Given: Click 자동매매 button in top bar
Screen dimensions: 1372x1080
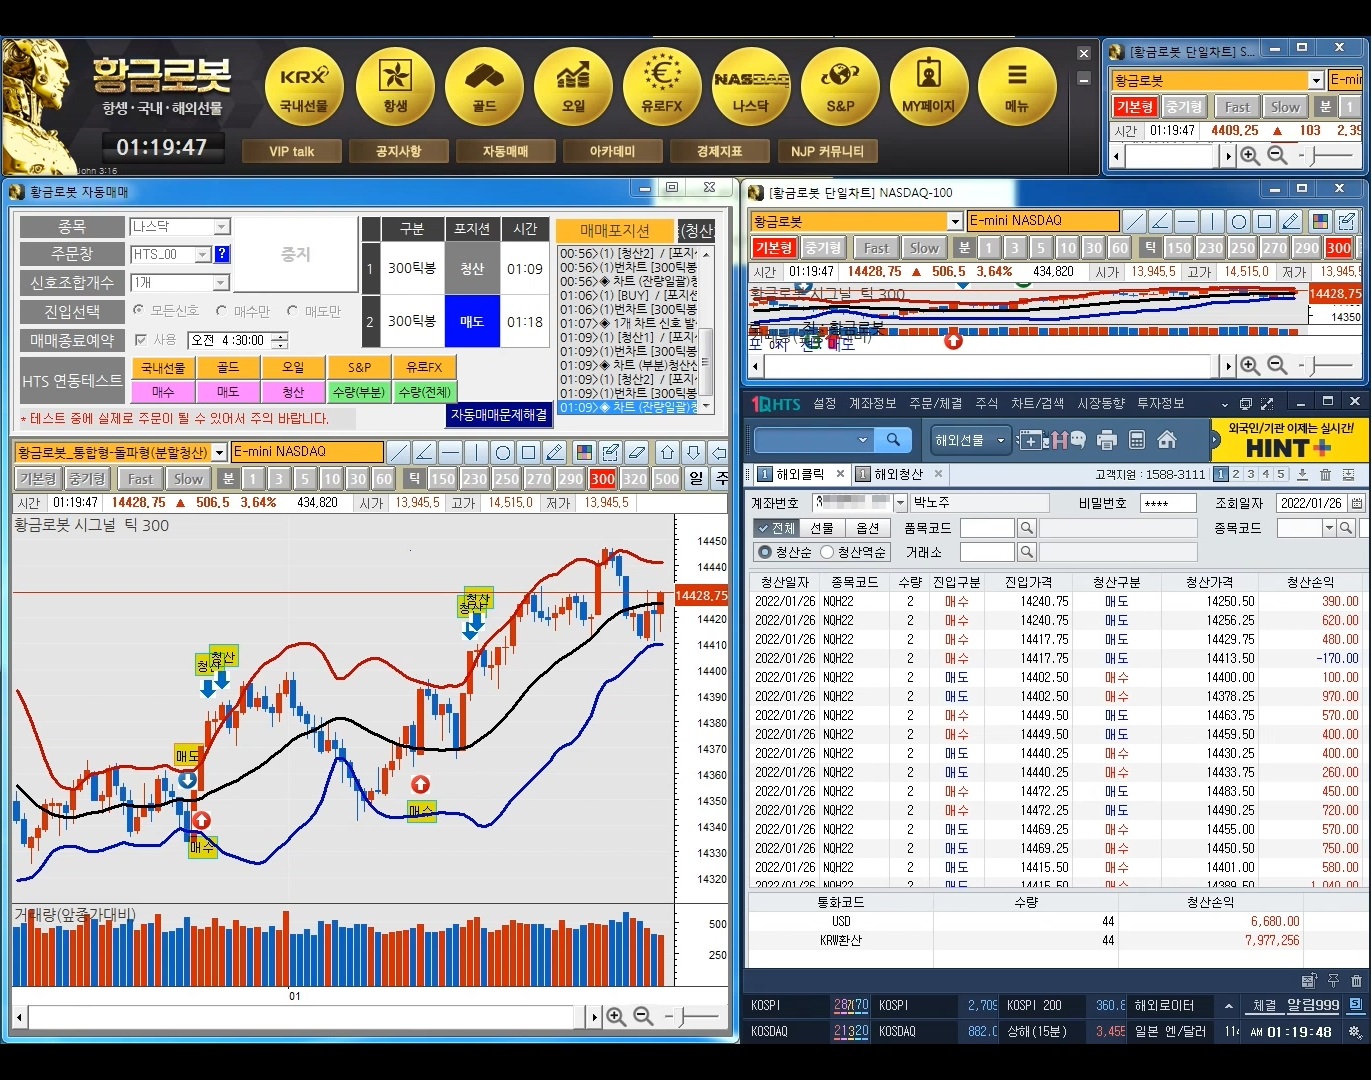Looking at the screenshot, I should (x=505, y=152).
